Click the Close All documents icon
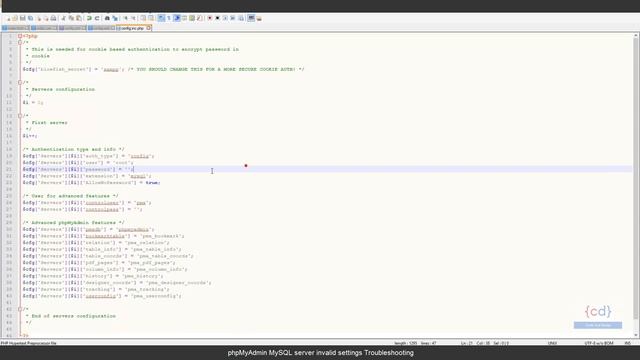The height and width of the screenshot is (360, 640). 46,18
